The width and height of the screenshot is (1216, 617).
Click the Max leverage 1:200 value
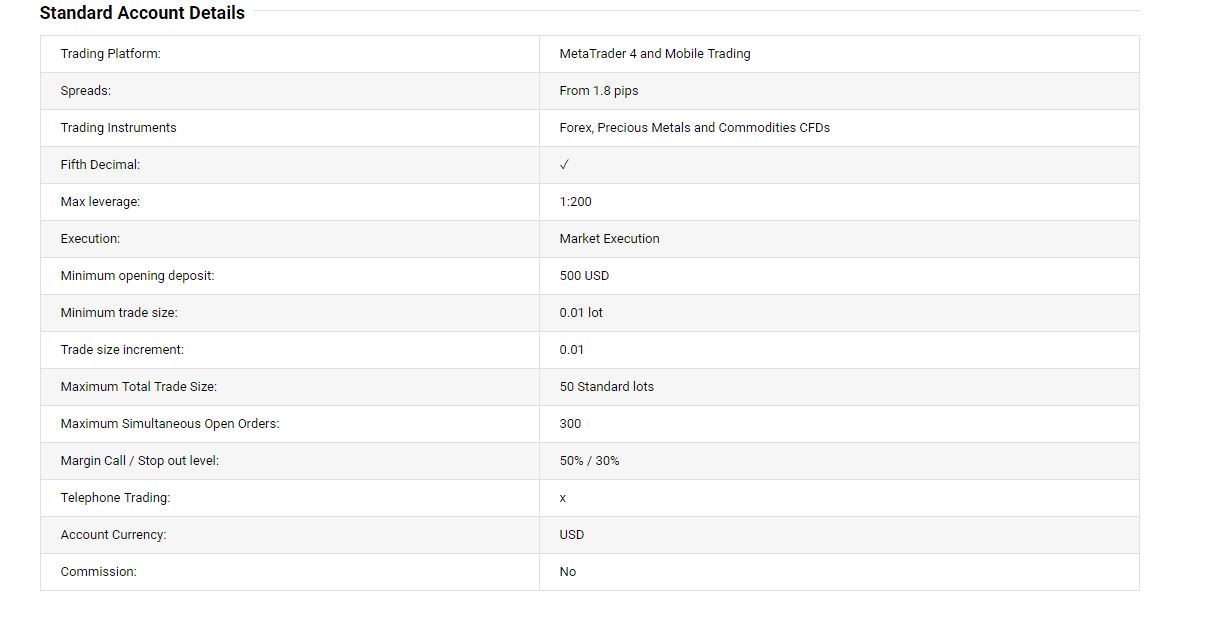[x=576, y=202]
